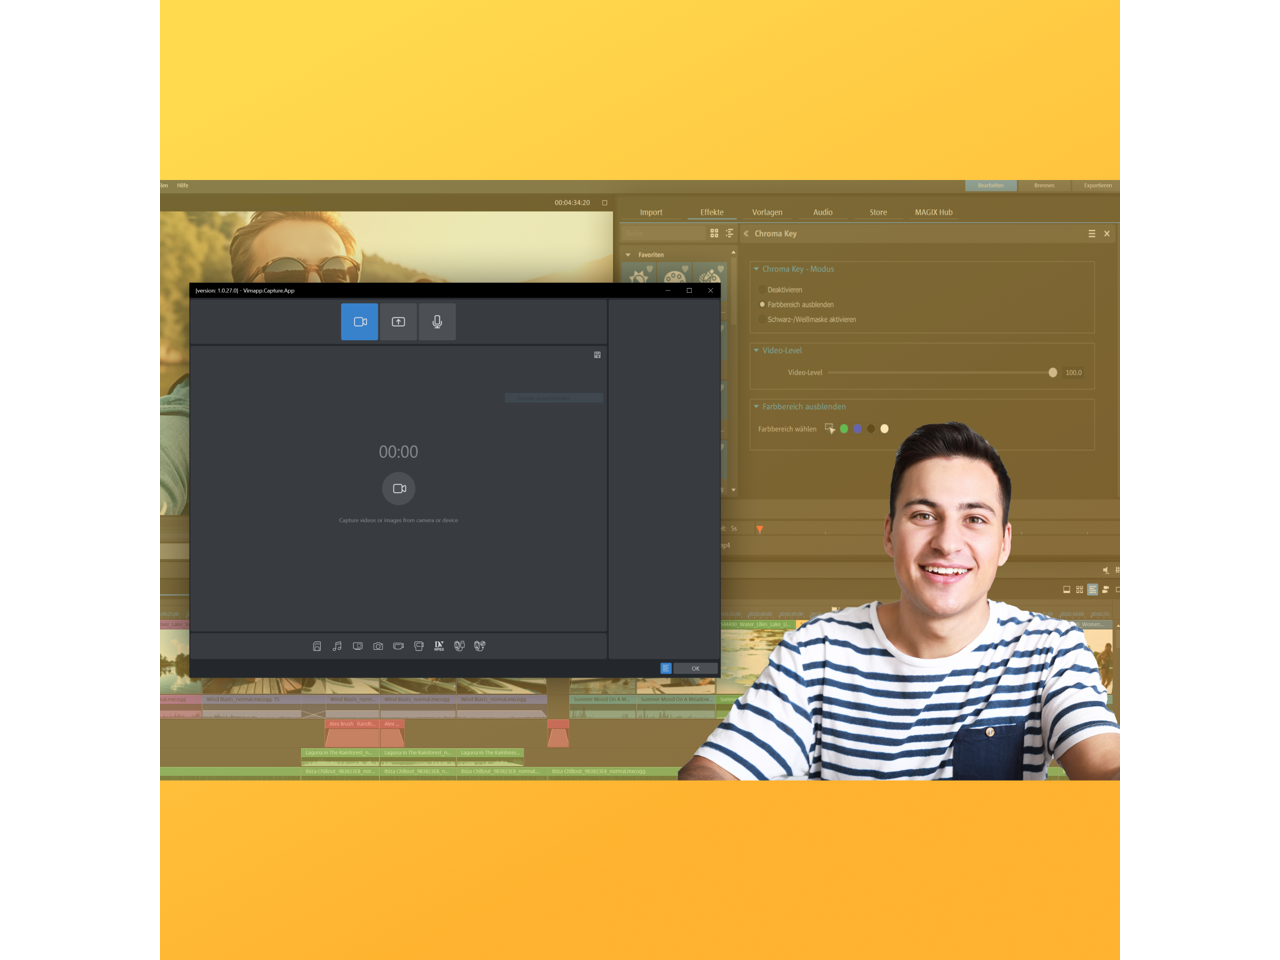This screenshot has height=960, width=1280.
Task: Click the preview monitor maximize icon
Action: [x=604, y=203]
